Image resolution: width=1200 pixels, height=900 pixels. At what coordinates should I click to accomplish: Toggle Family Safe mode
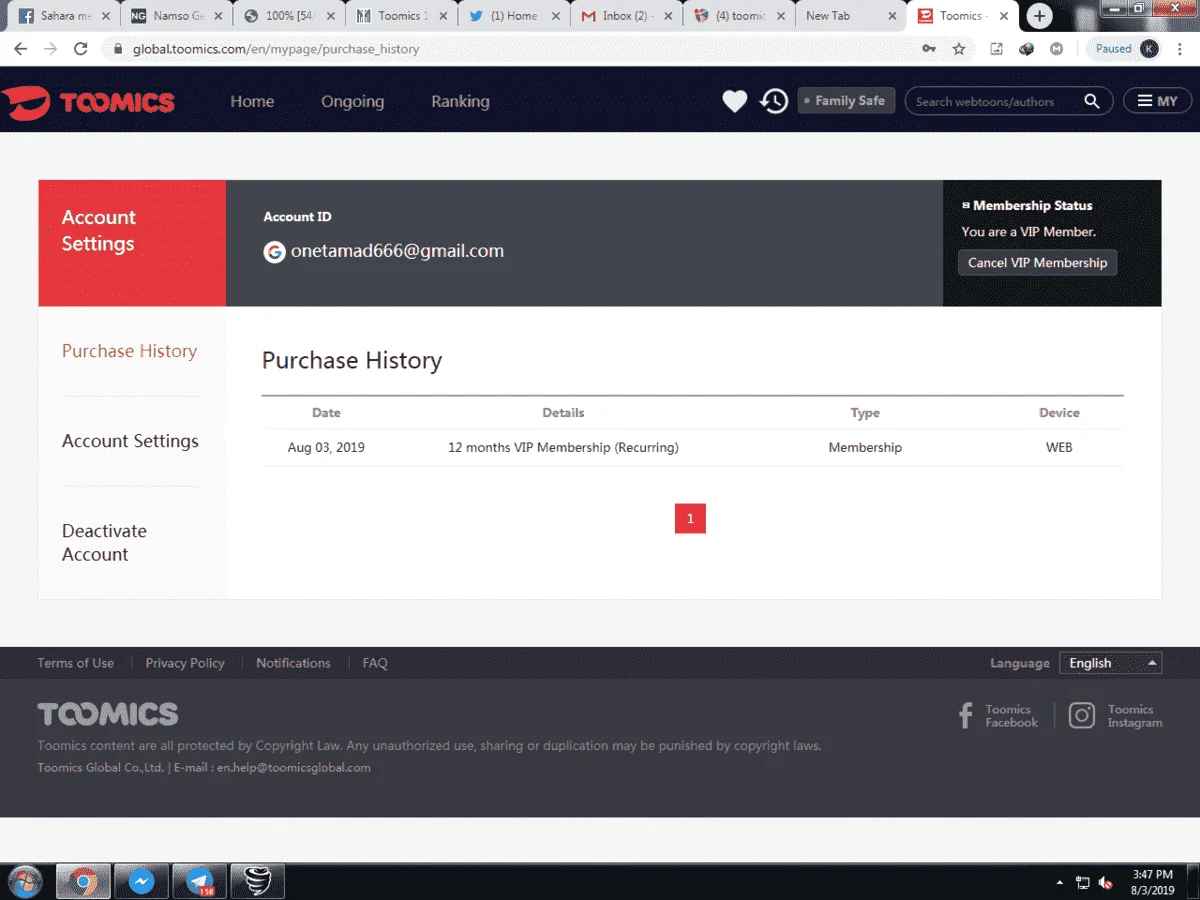click(846, 101)
